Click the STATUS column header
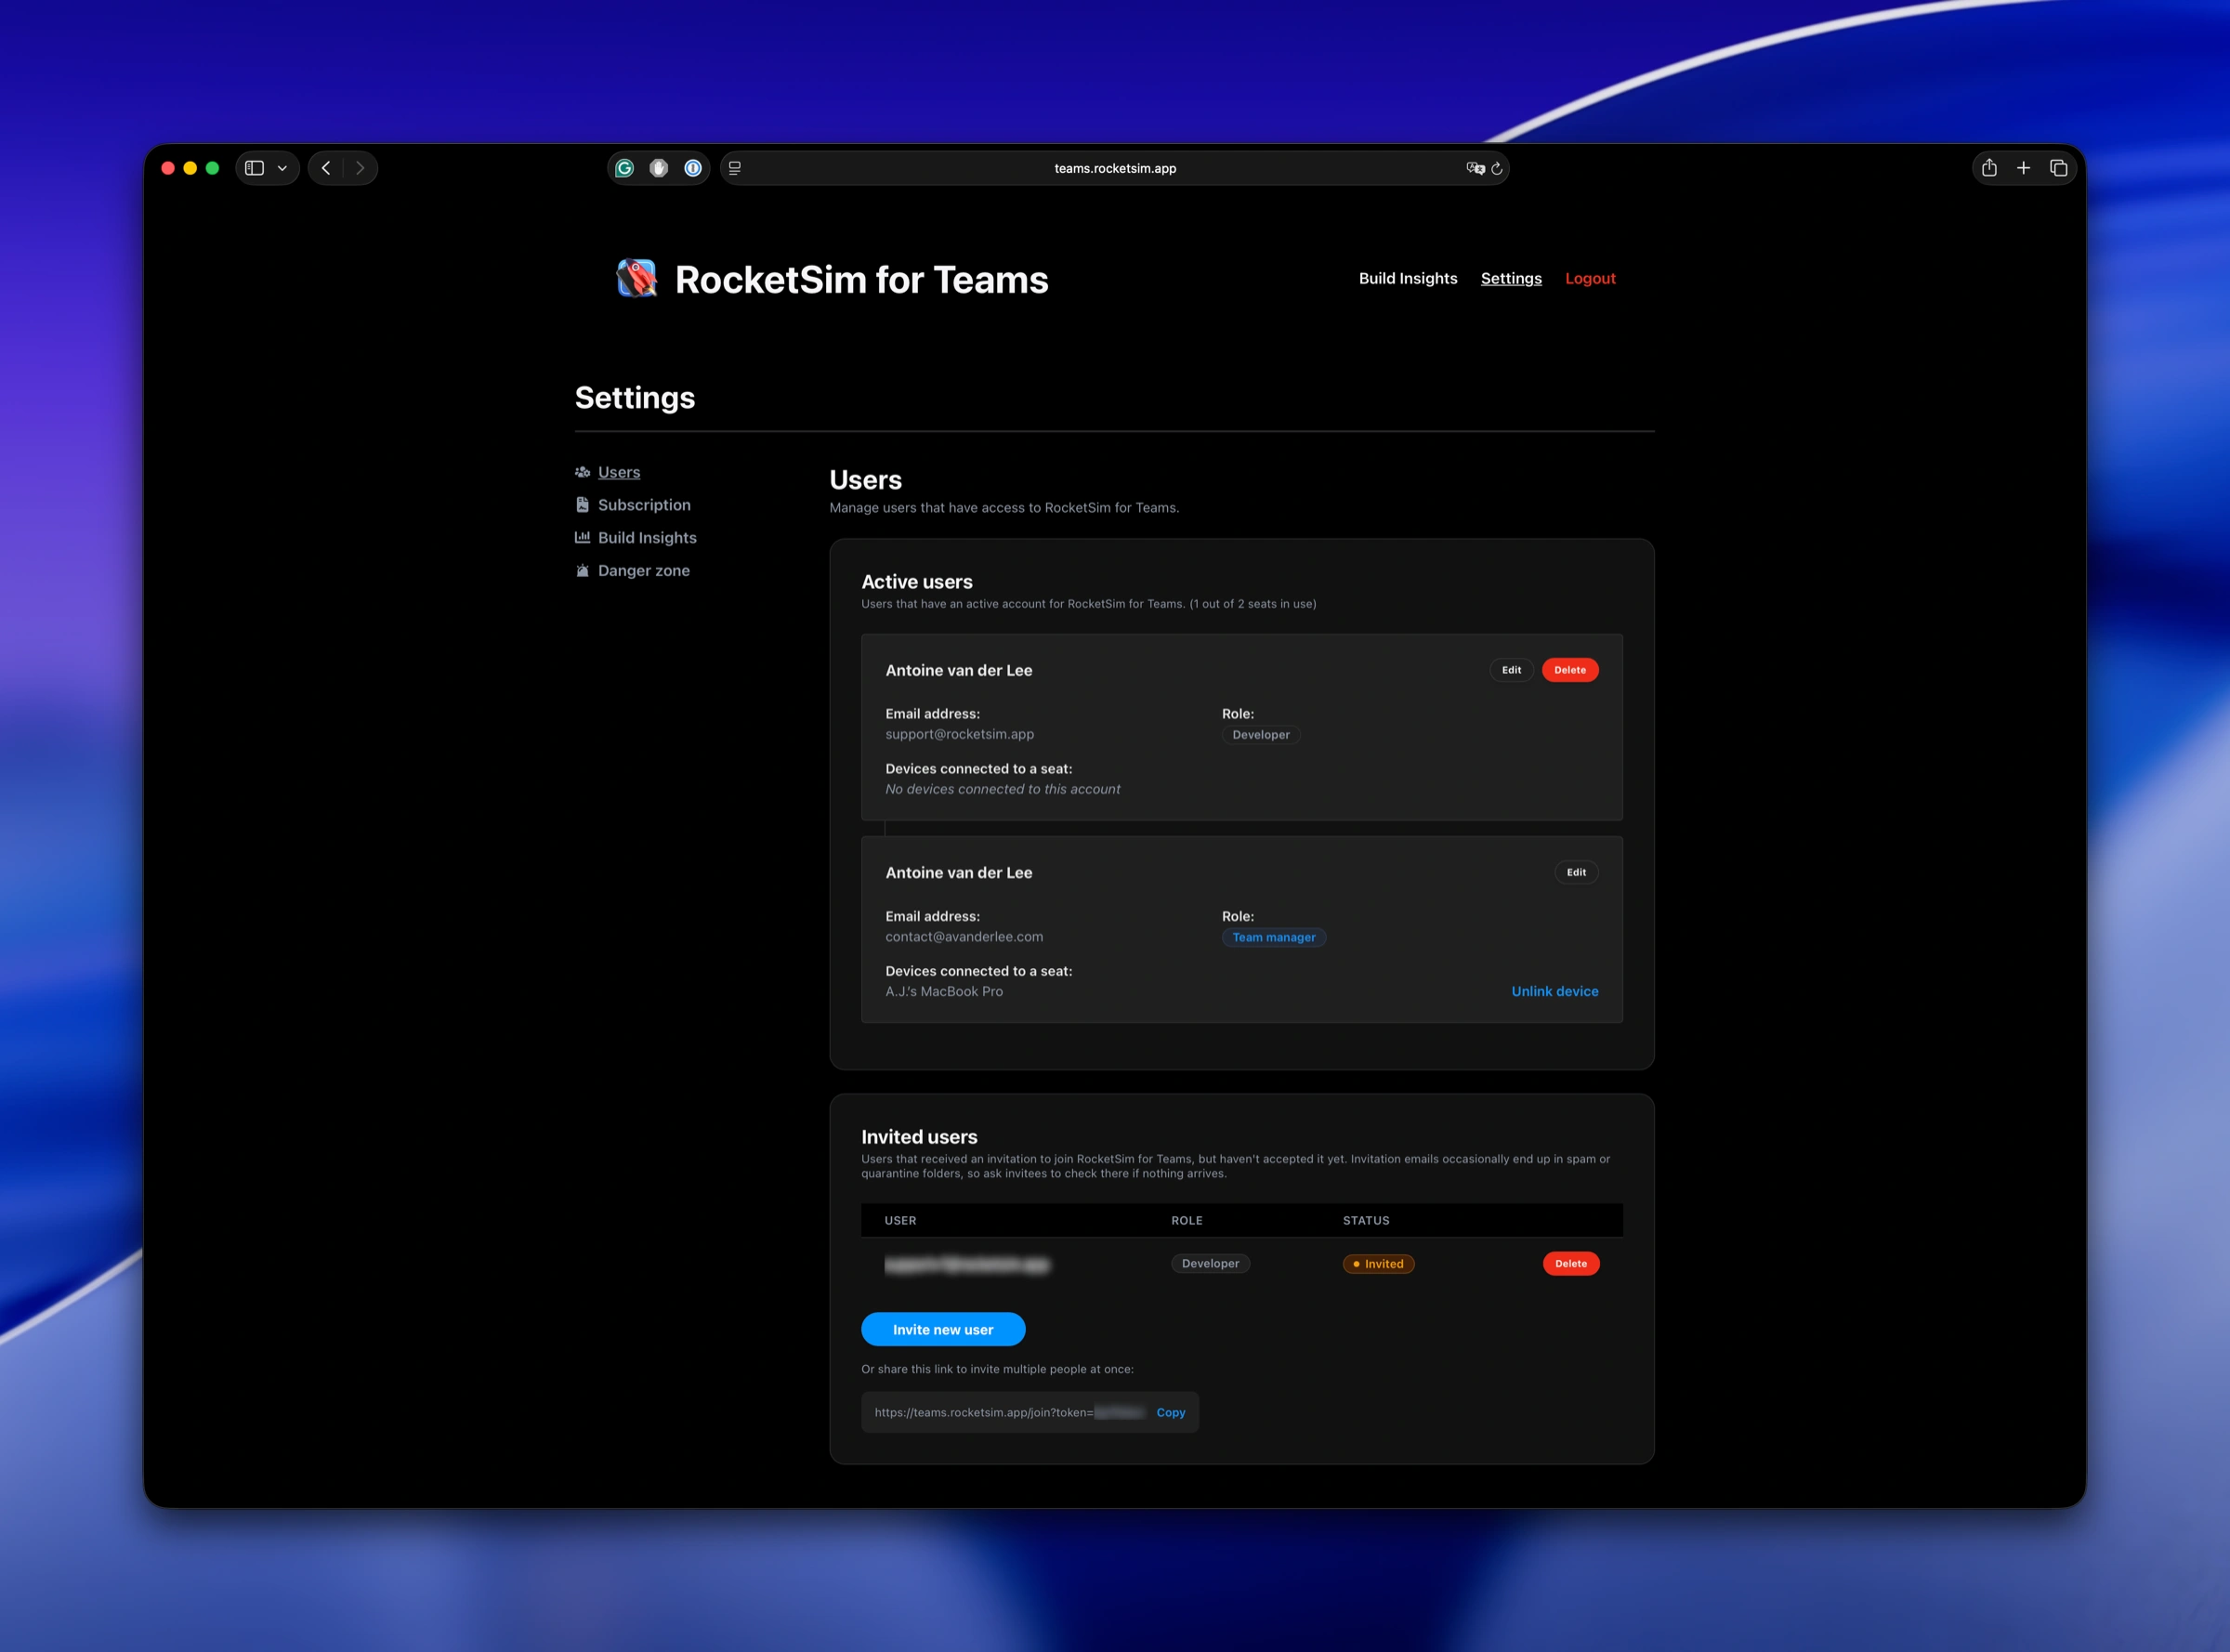 [1365, 1220]
